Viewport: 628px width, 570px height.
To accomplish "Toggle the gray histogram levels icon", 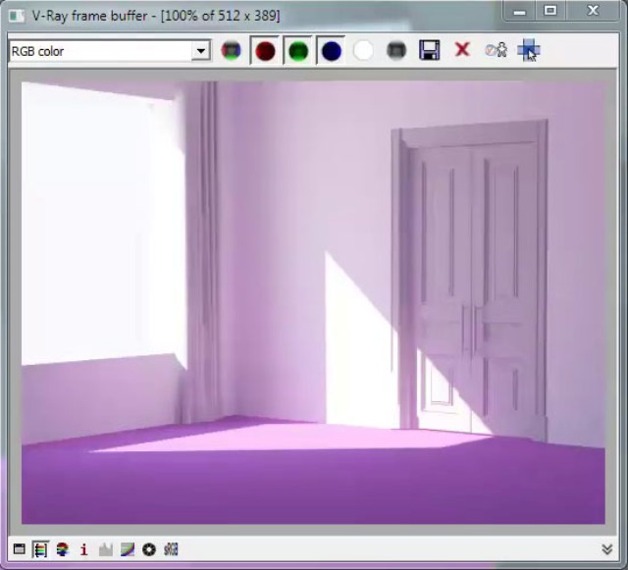I will pyautogui.click(x=105, y=549).
